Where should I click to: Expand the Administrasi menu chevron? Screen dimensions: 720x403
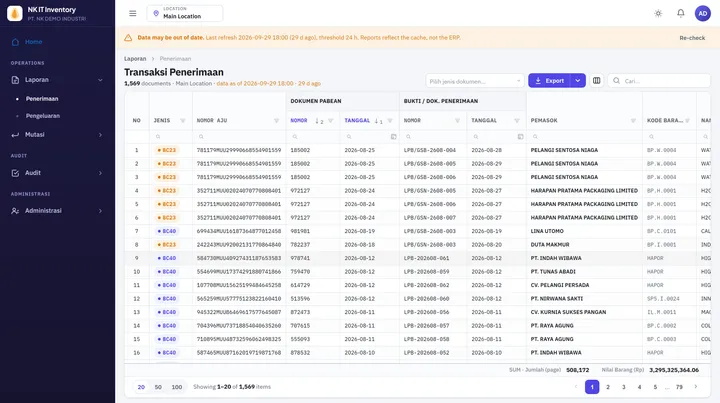[x=100, y=211]
